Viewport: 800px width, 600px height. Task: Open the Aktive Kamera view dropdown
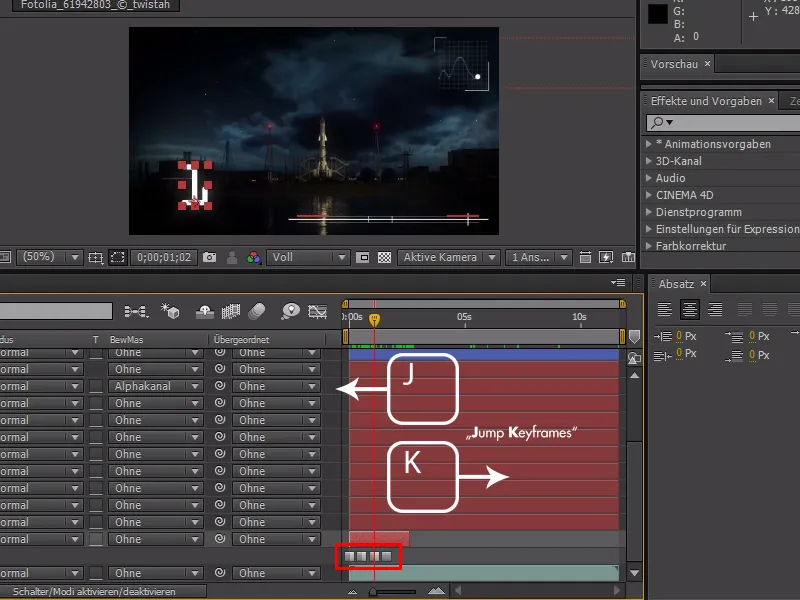click(x=448, y=257)
